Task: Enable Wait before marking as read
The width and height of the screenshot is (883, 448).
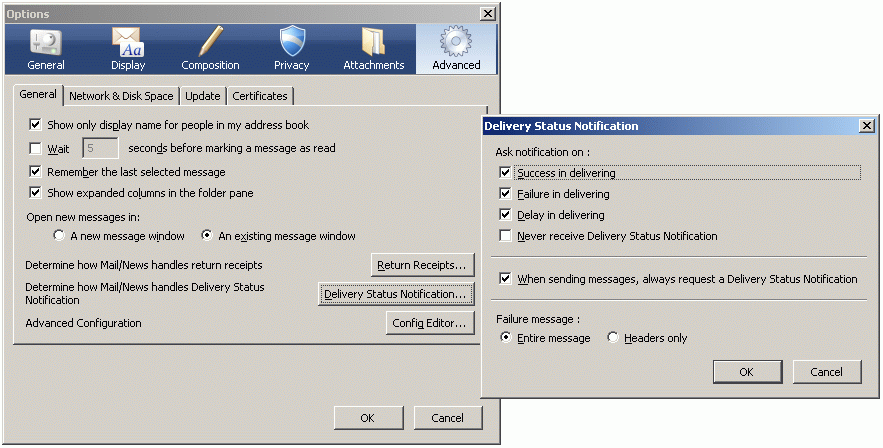Action: (x=35, y=149)
